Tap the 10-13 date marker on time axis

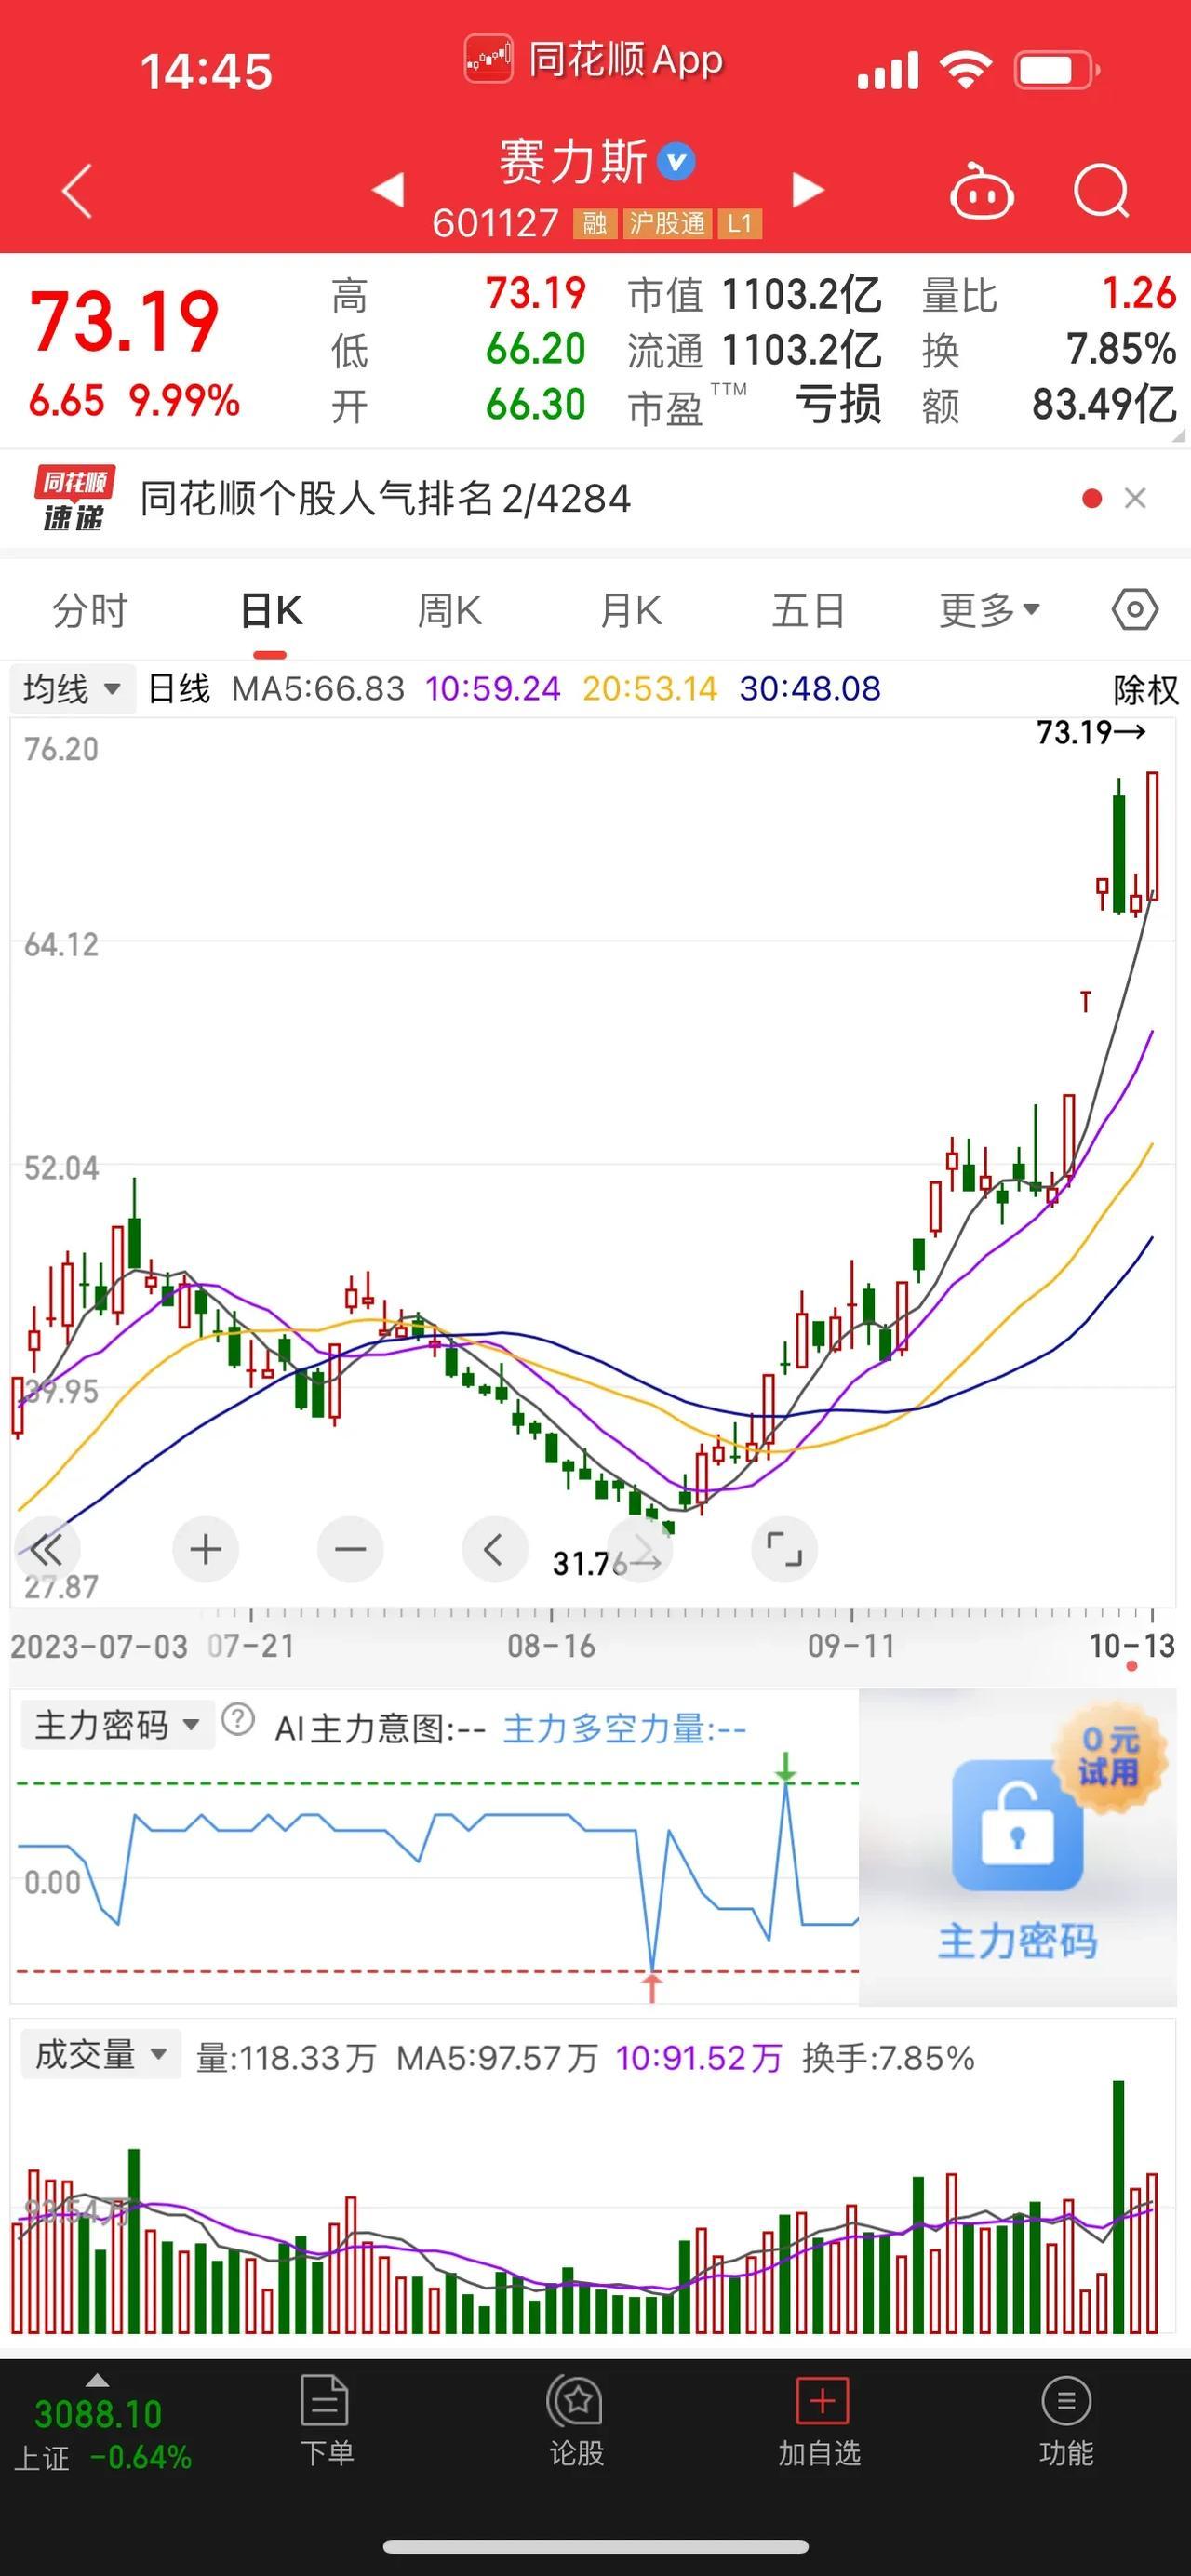(1132, 1645)
